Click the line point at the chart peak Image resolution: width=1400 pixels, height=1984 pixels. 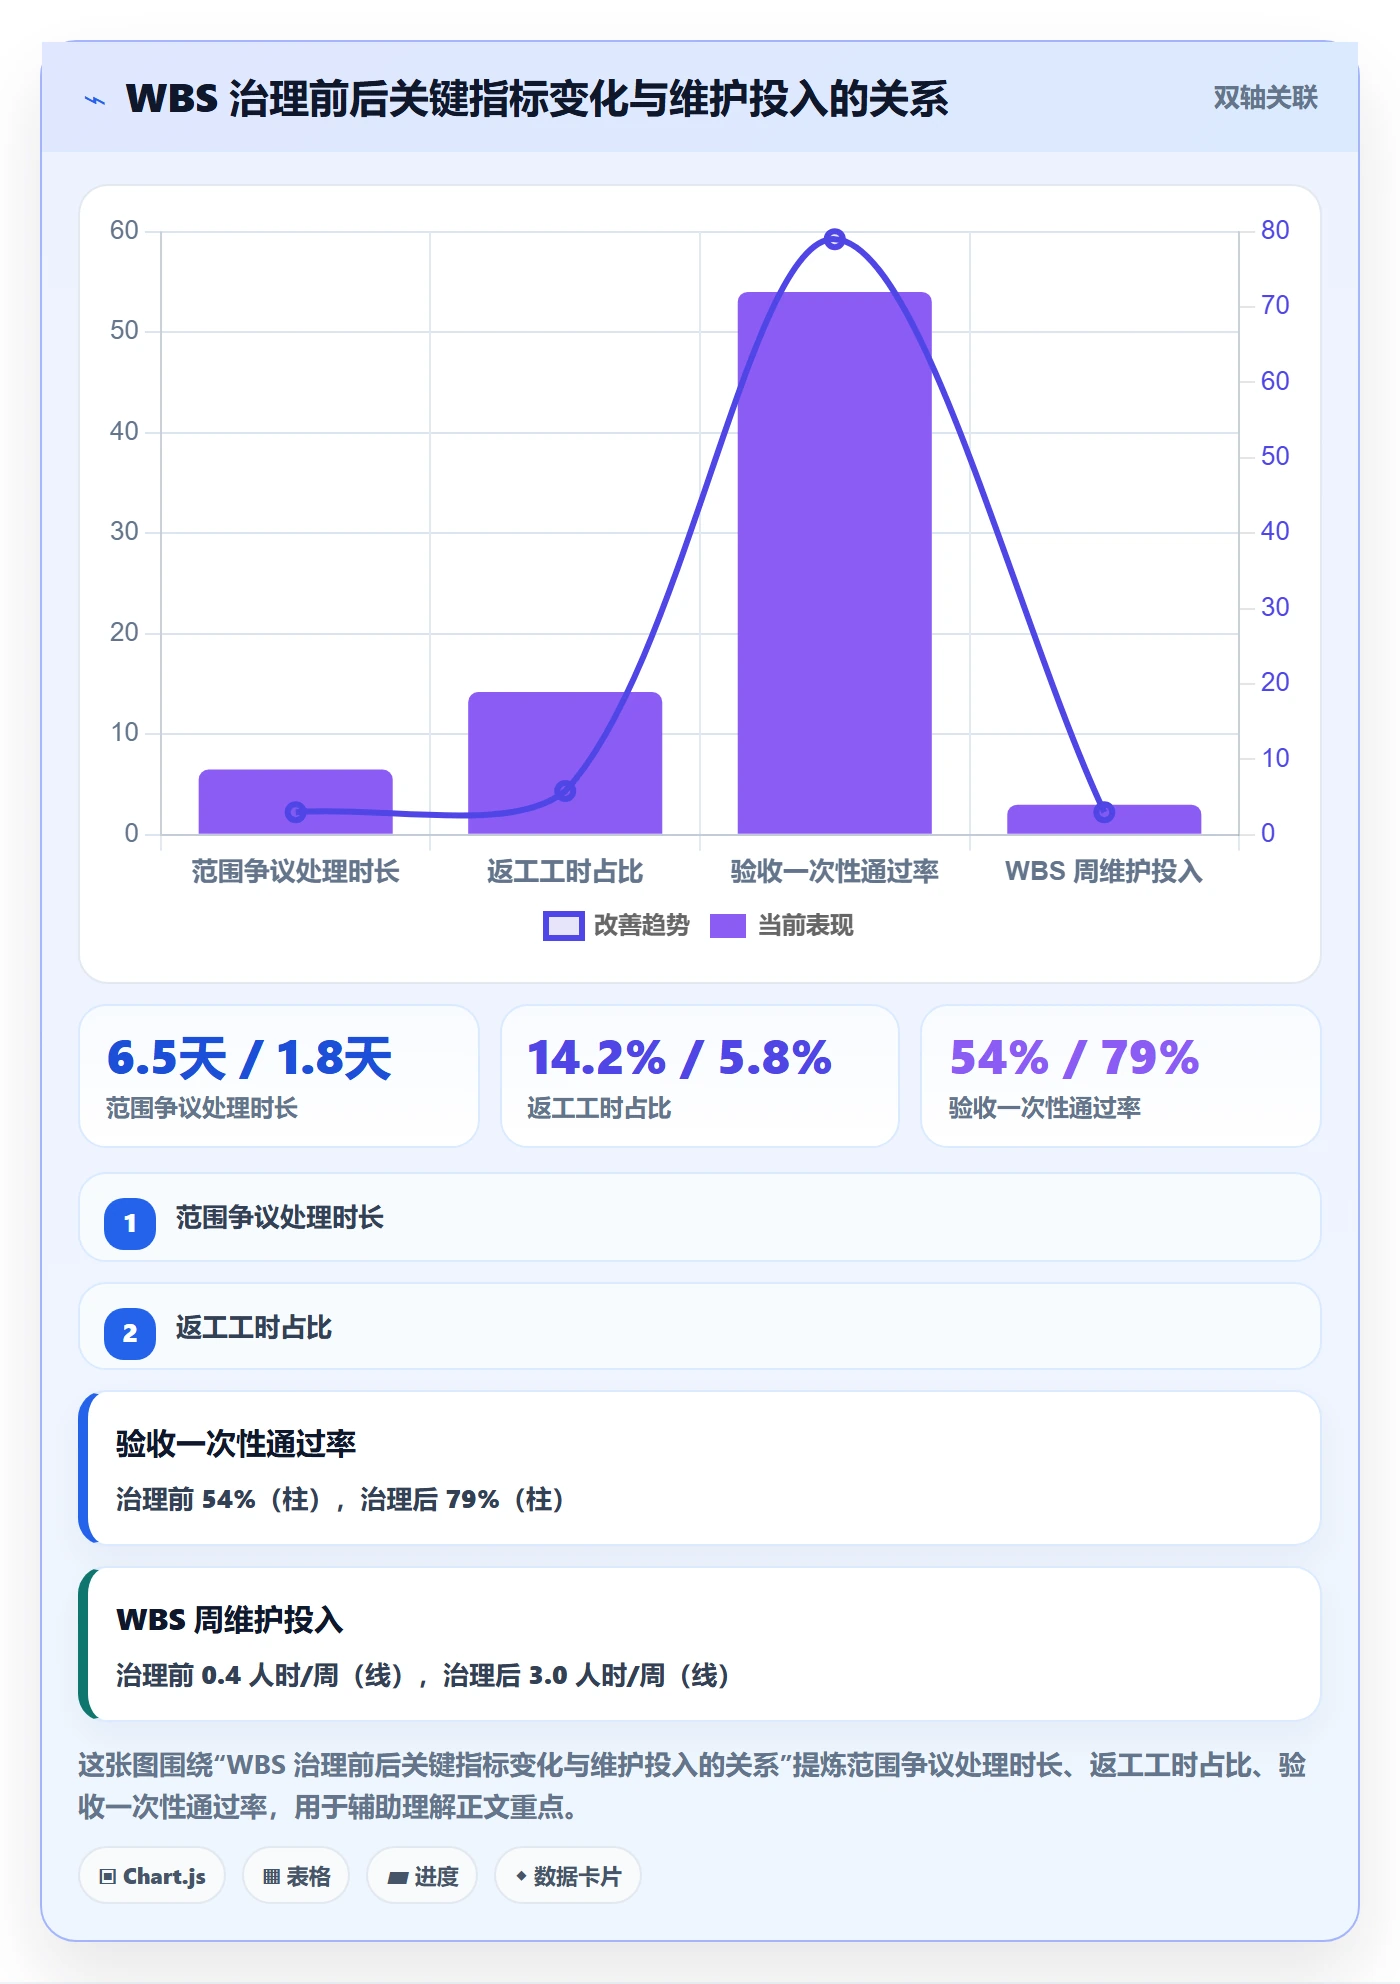tap(835, 239)
